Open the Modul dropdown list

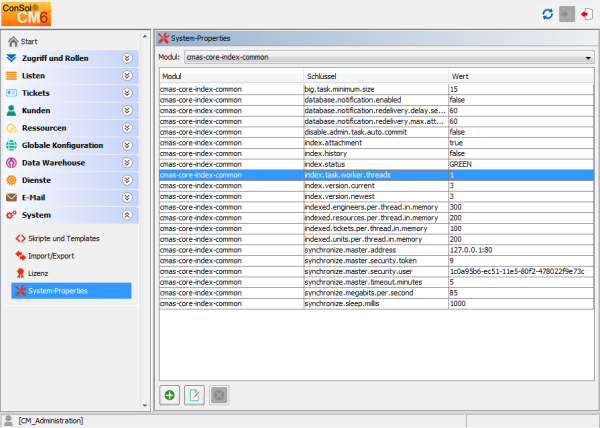click(x=389, y=57)
